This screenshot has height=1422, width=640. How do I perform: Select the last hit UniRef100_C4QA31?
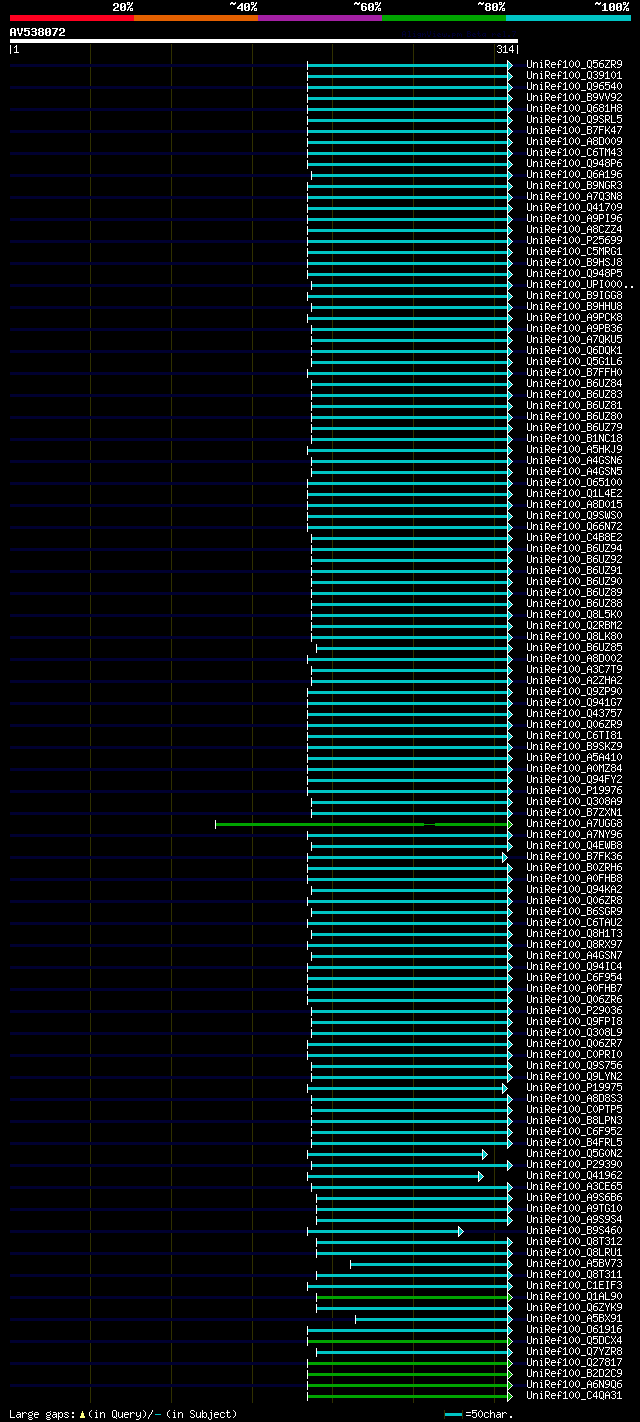pyautogui.click(x=574, y=1395)
